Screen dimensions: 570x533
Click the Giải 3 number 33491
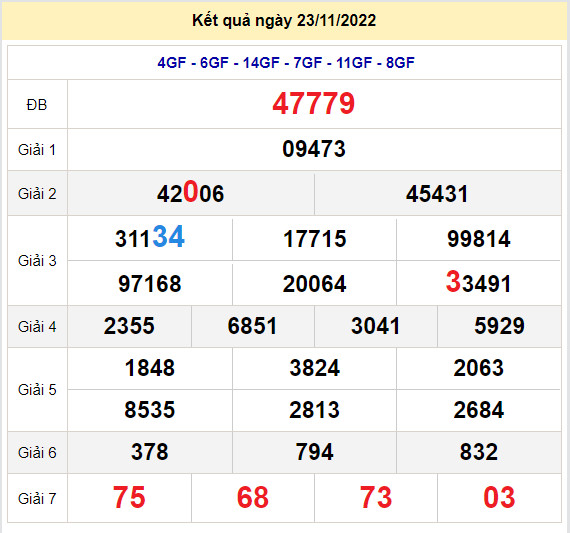tap(478, 282)
